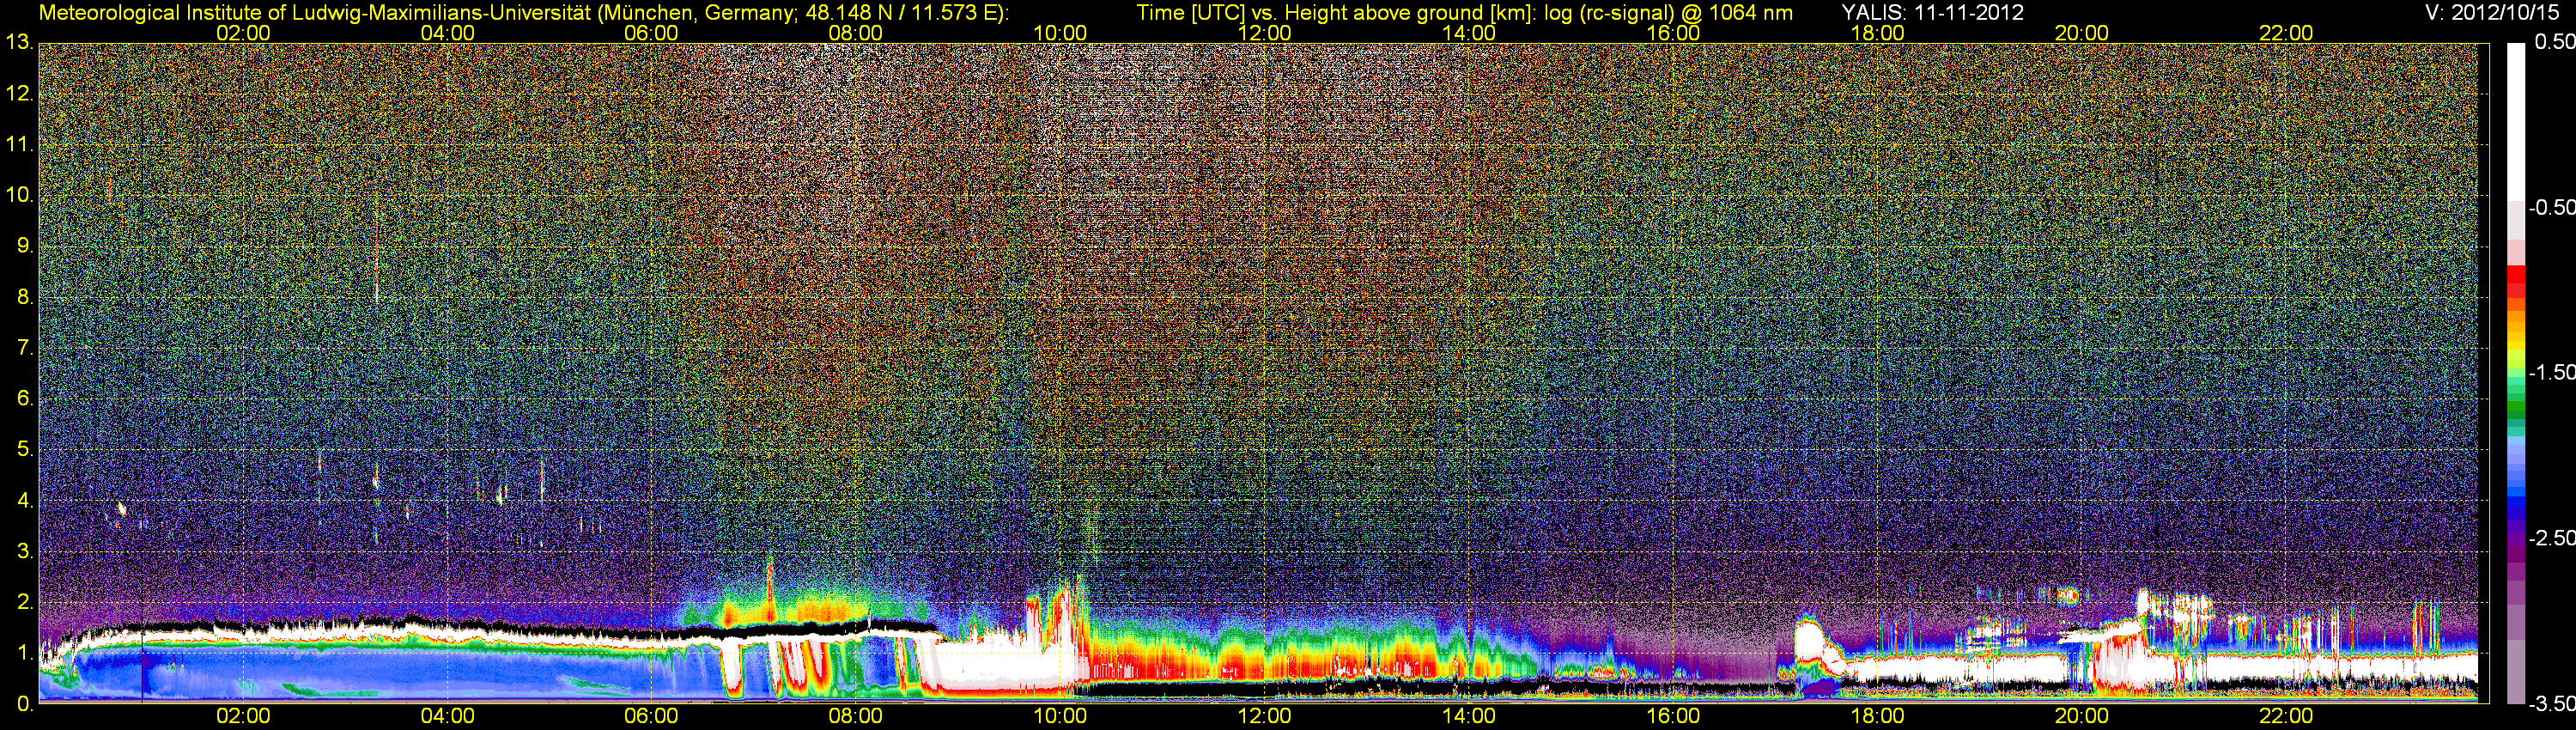Select the 18:00 marker on bottom time axis
This screenshot has height=730, width=2576.
[1877, 716]
